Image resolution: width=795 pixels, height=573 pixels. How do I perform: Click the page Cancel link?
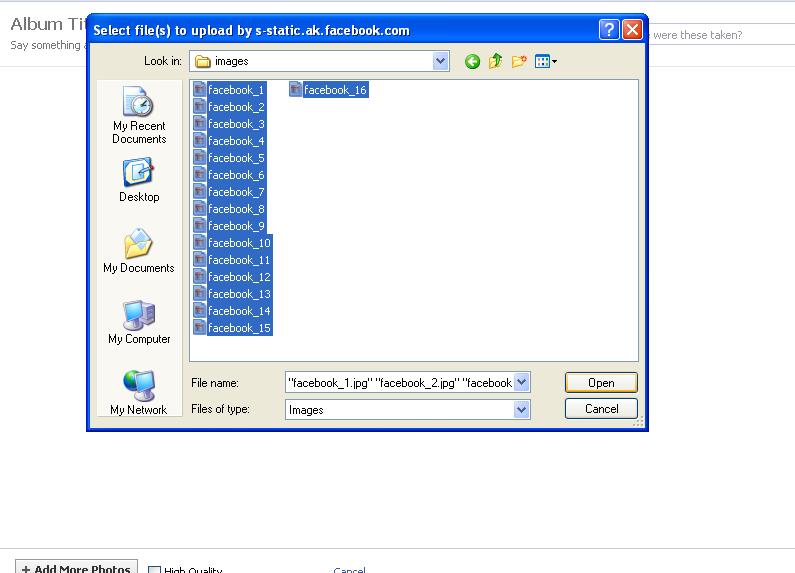pos(349,569)
